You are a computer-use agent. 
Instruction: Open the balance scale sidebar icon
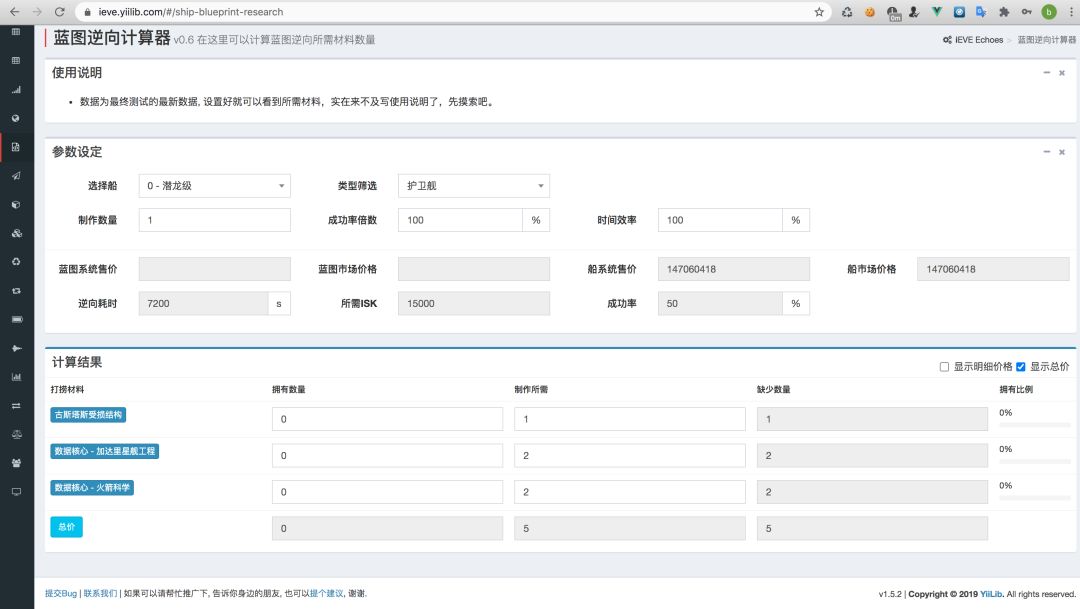click(16, 434)
